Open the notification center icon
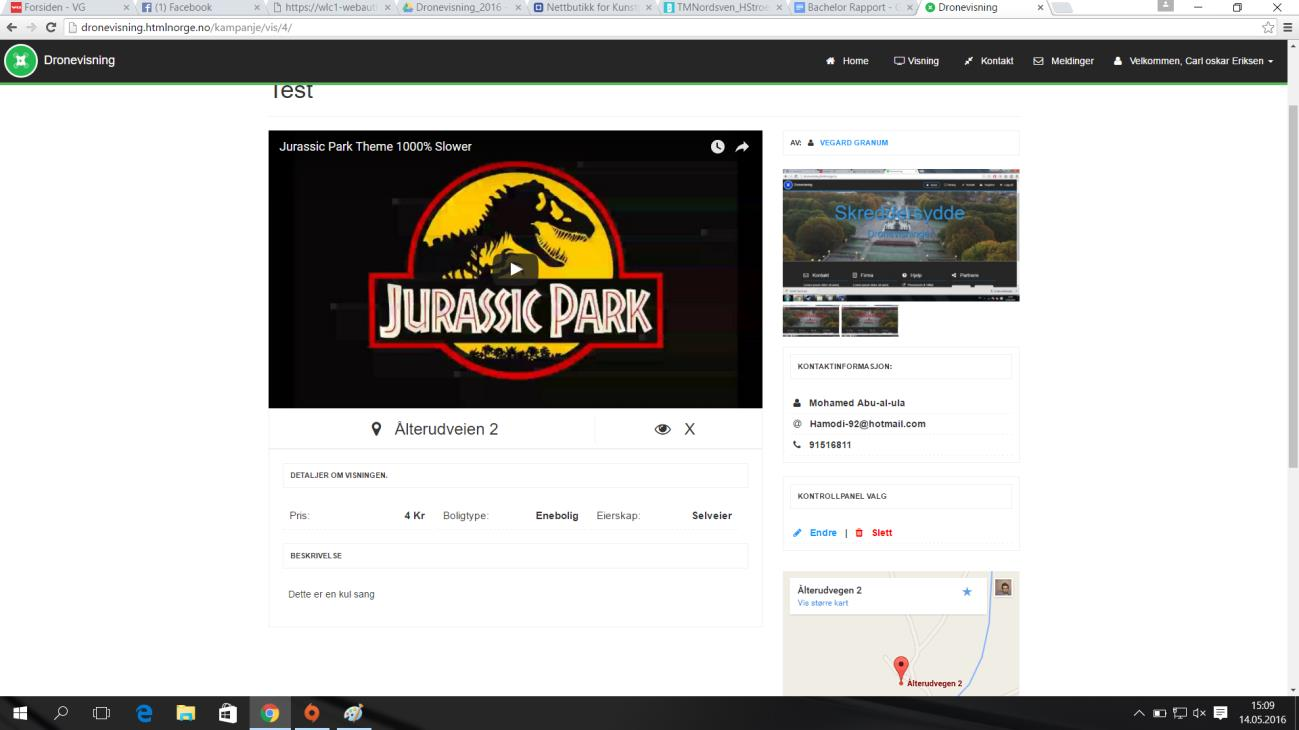Image resolution: width=1299 pixels, height=730 pixels. [x=1220, y=713]
